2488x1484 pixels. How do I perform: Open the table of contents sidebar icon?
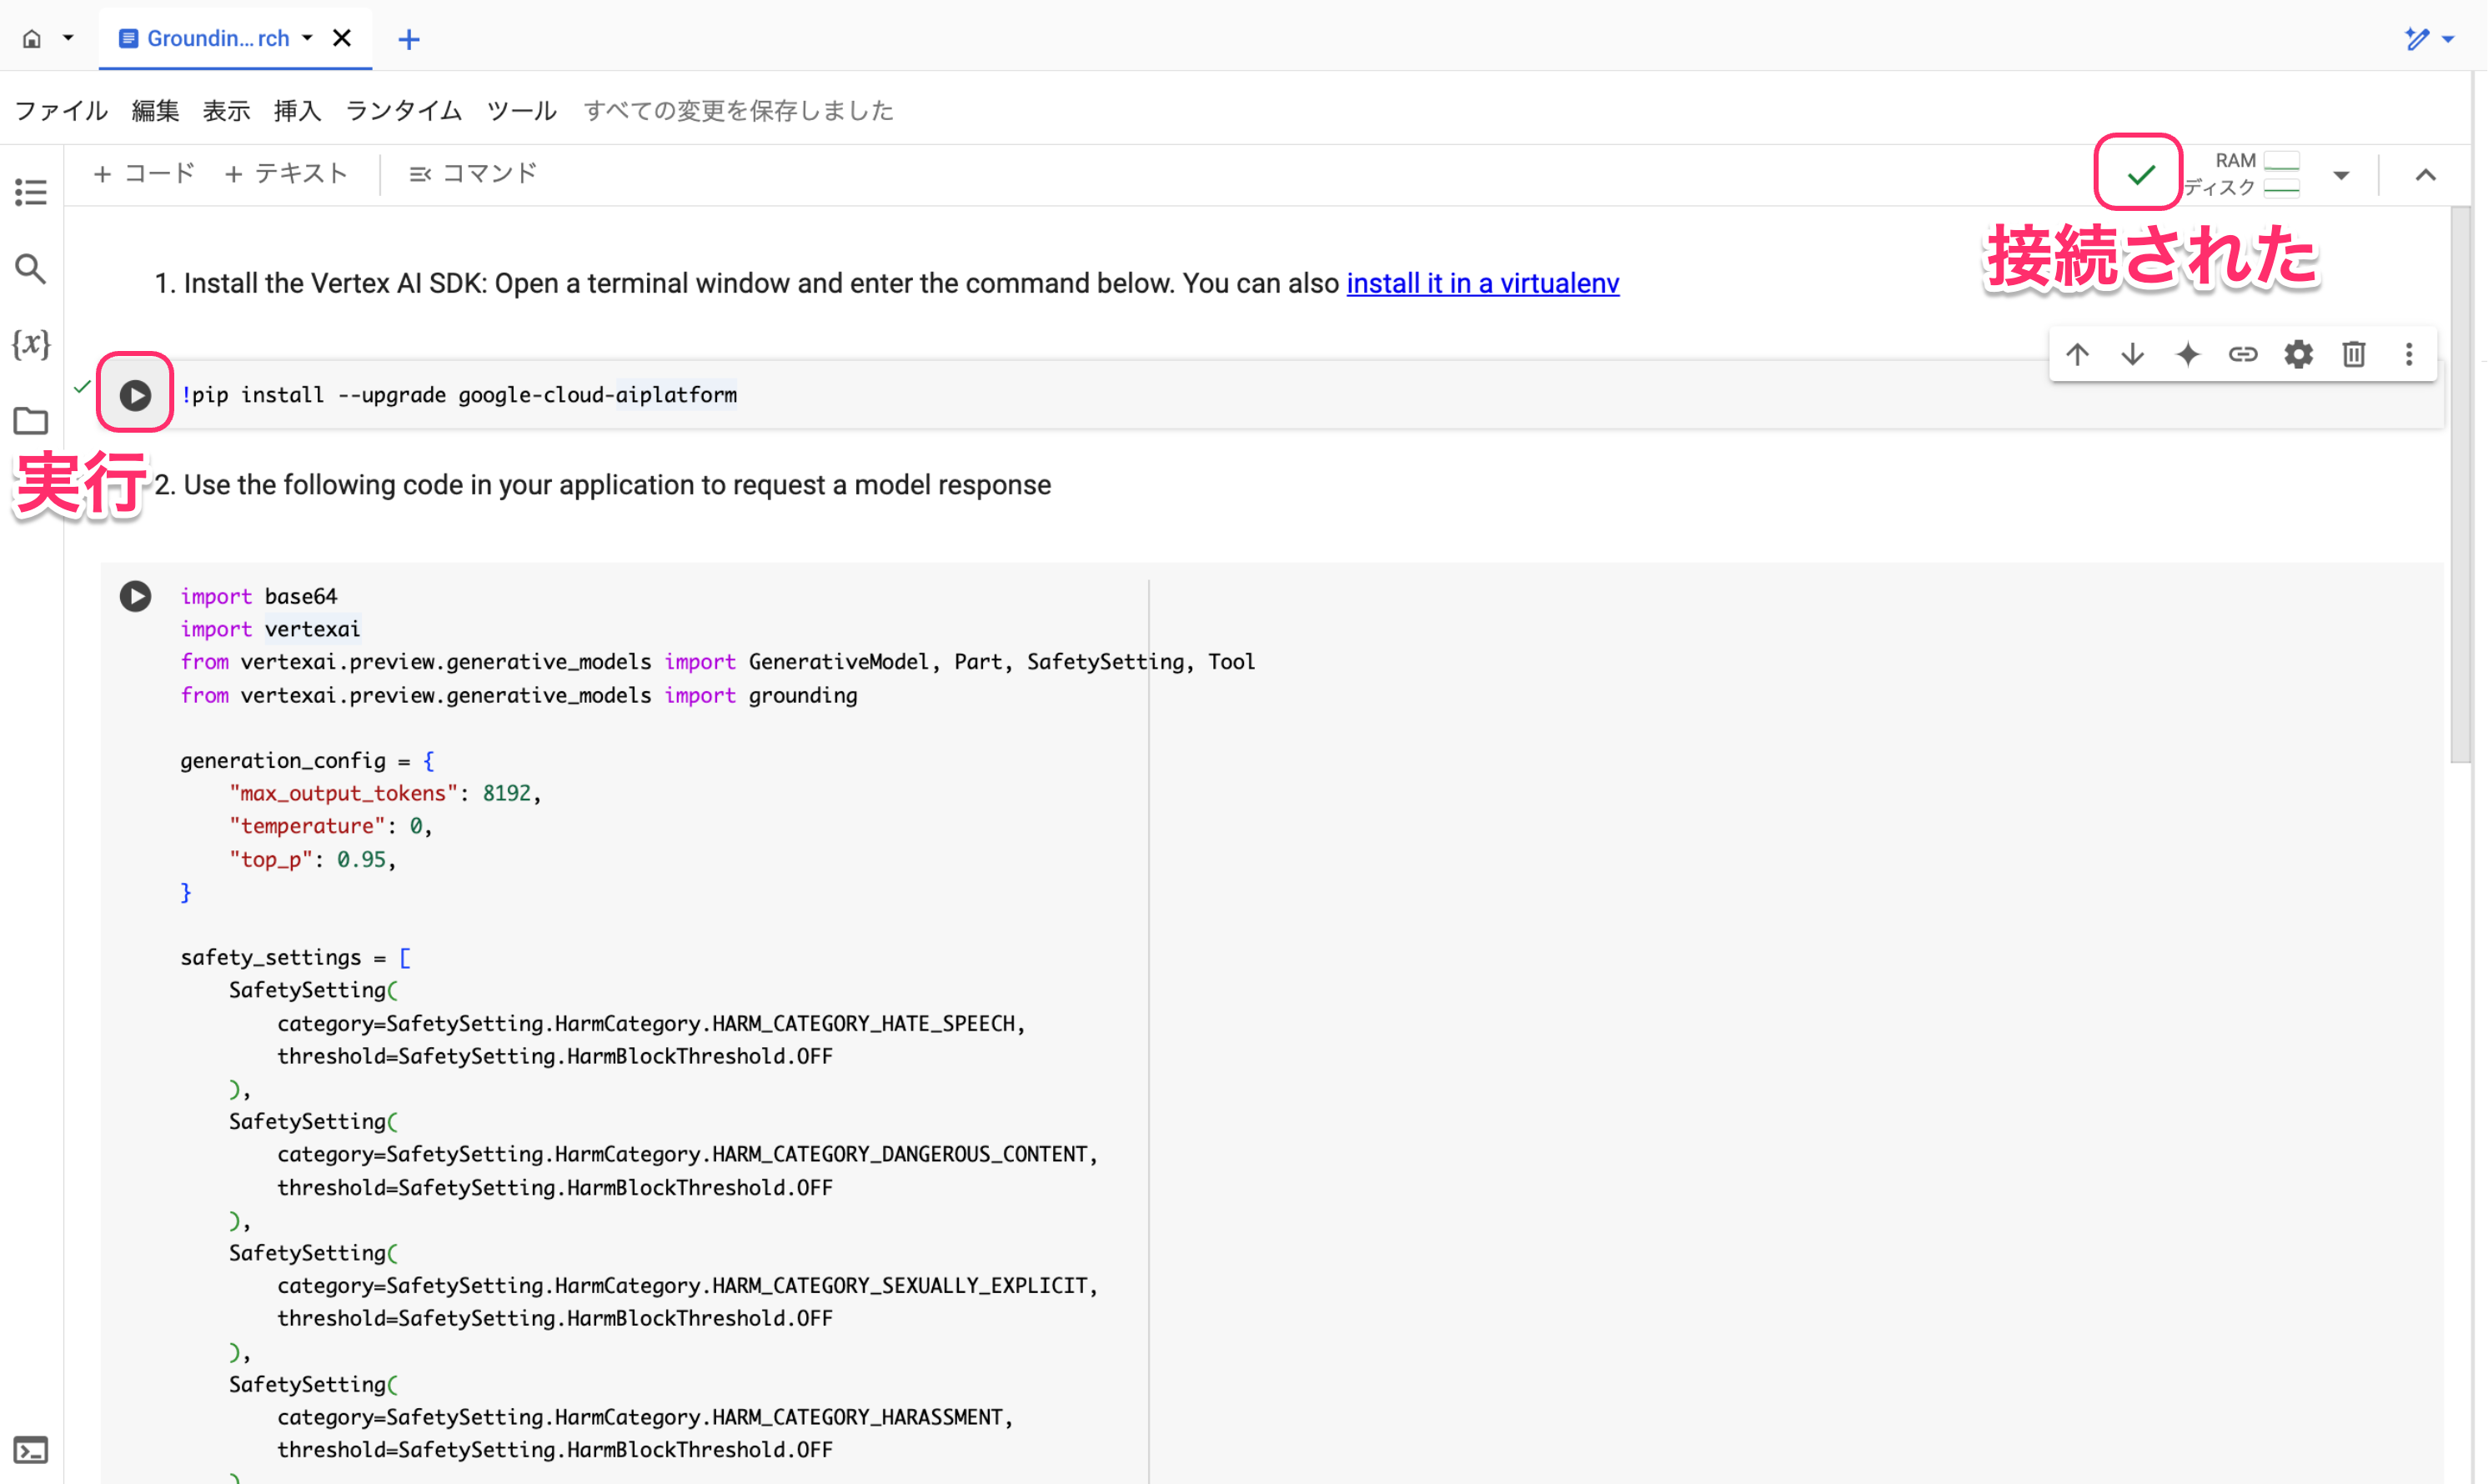coord(31,191)
